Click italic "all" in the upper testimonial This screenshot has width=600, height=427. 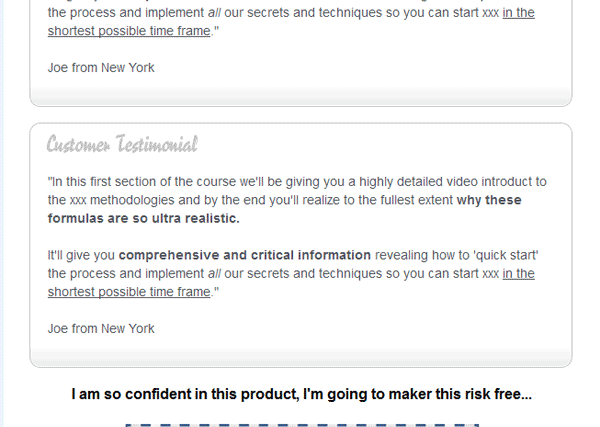(x=214, y=13)
